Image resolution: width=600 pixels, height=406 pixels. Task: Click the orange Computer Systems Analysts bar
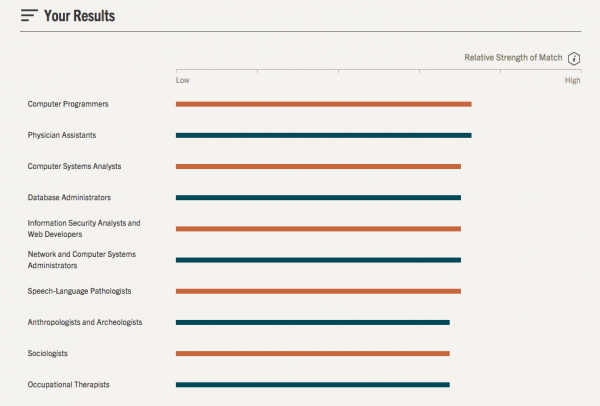(318, 166)
